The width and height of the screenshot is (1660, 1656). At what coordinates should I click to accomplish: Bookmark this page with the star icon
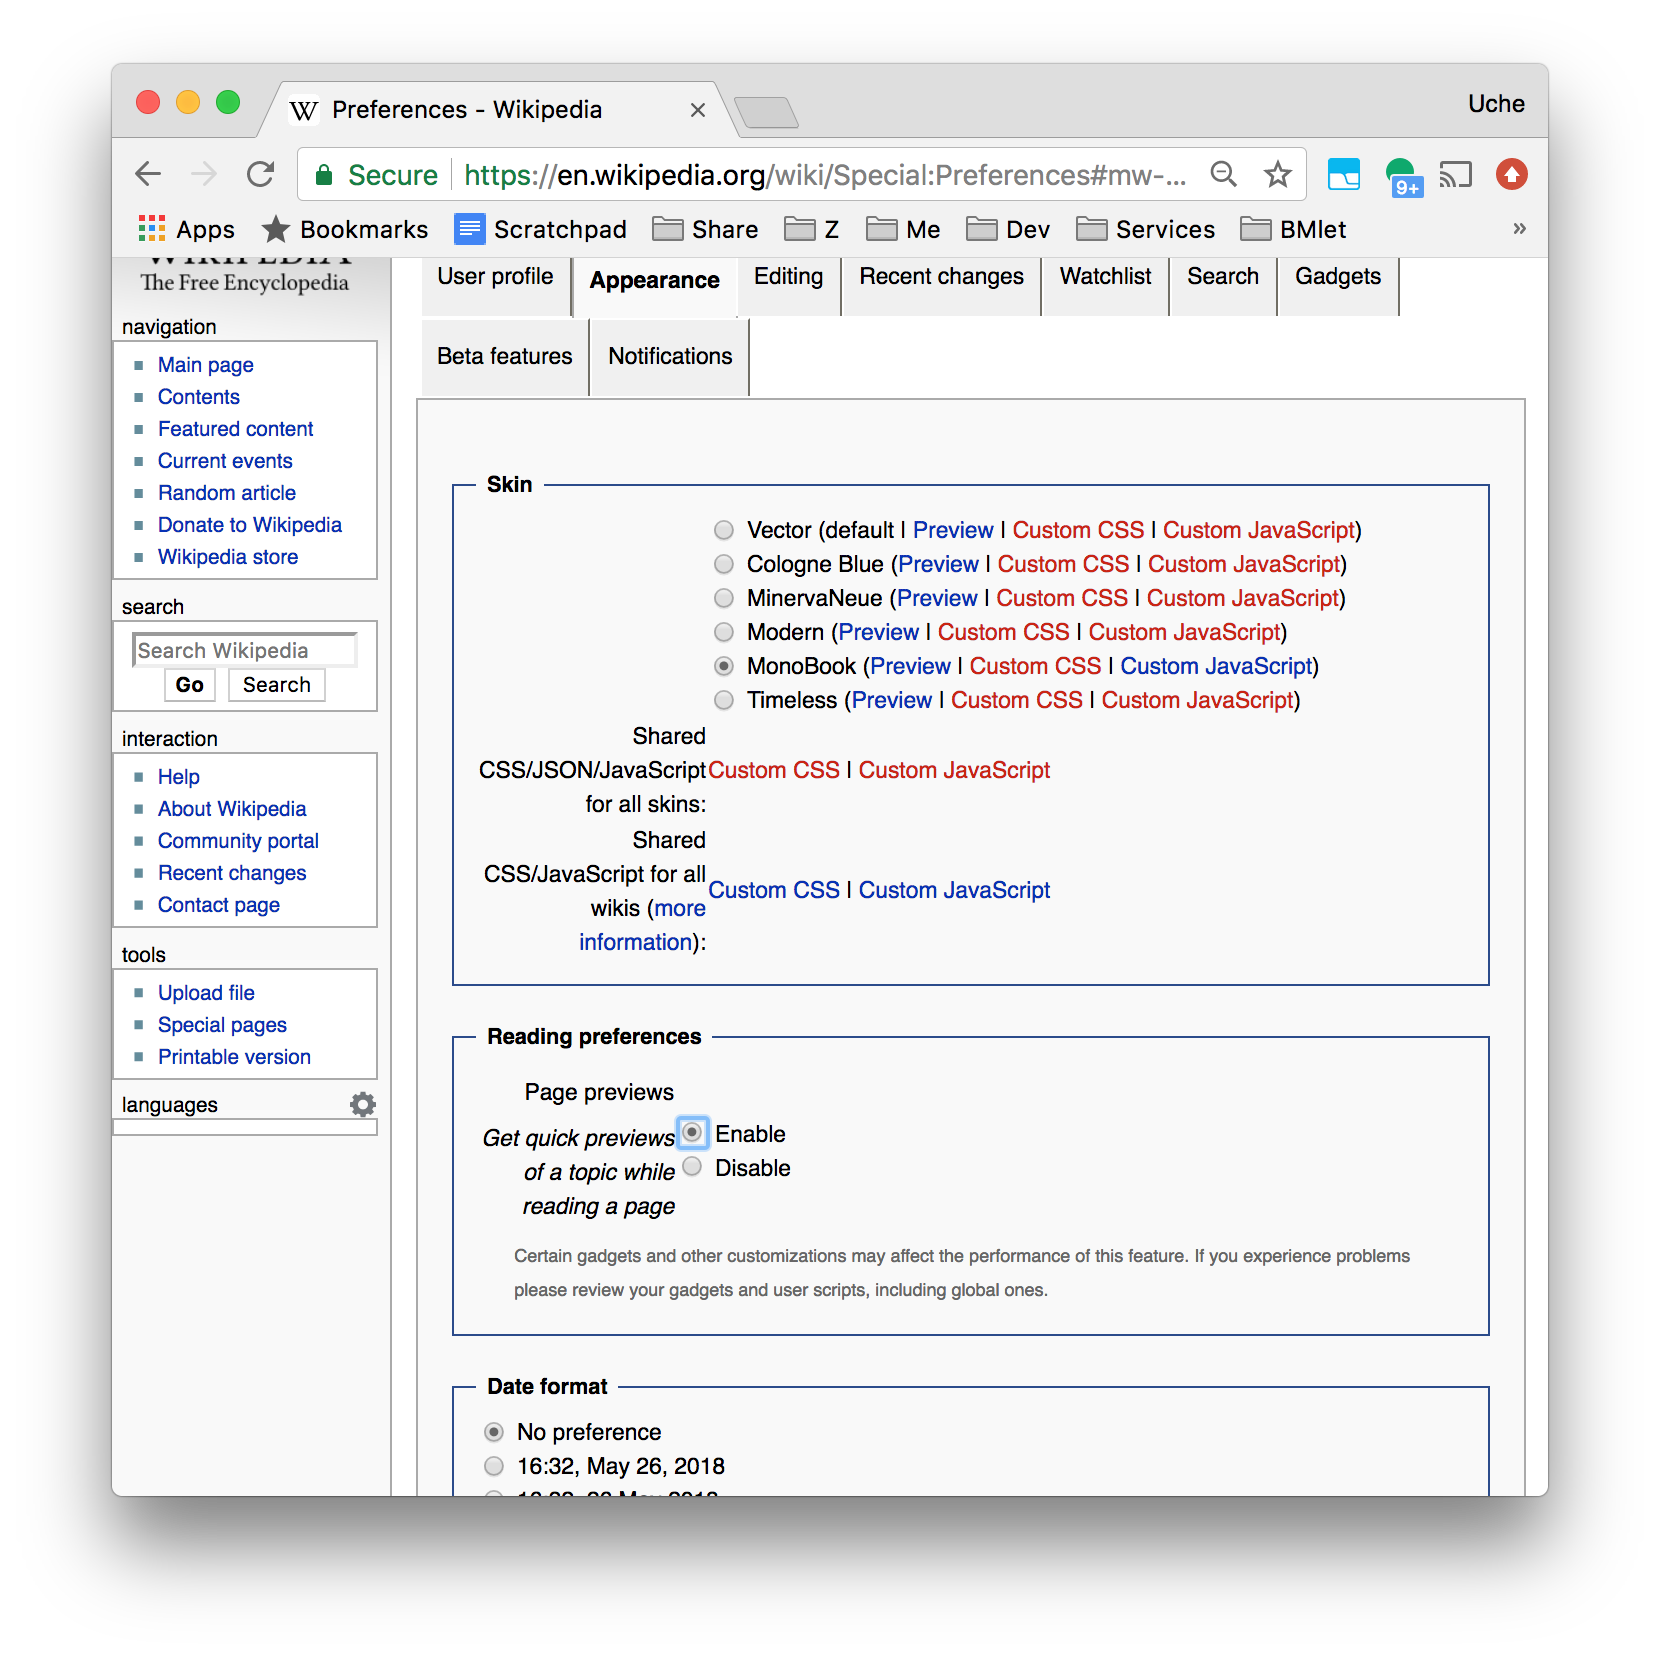click(1278, 174)
